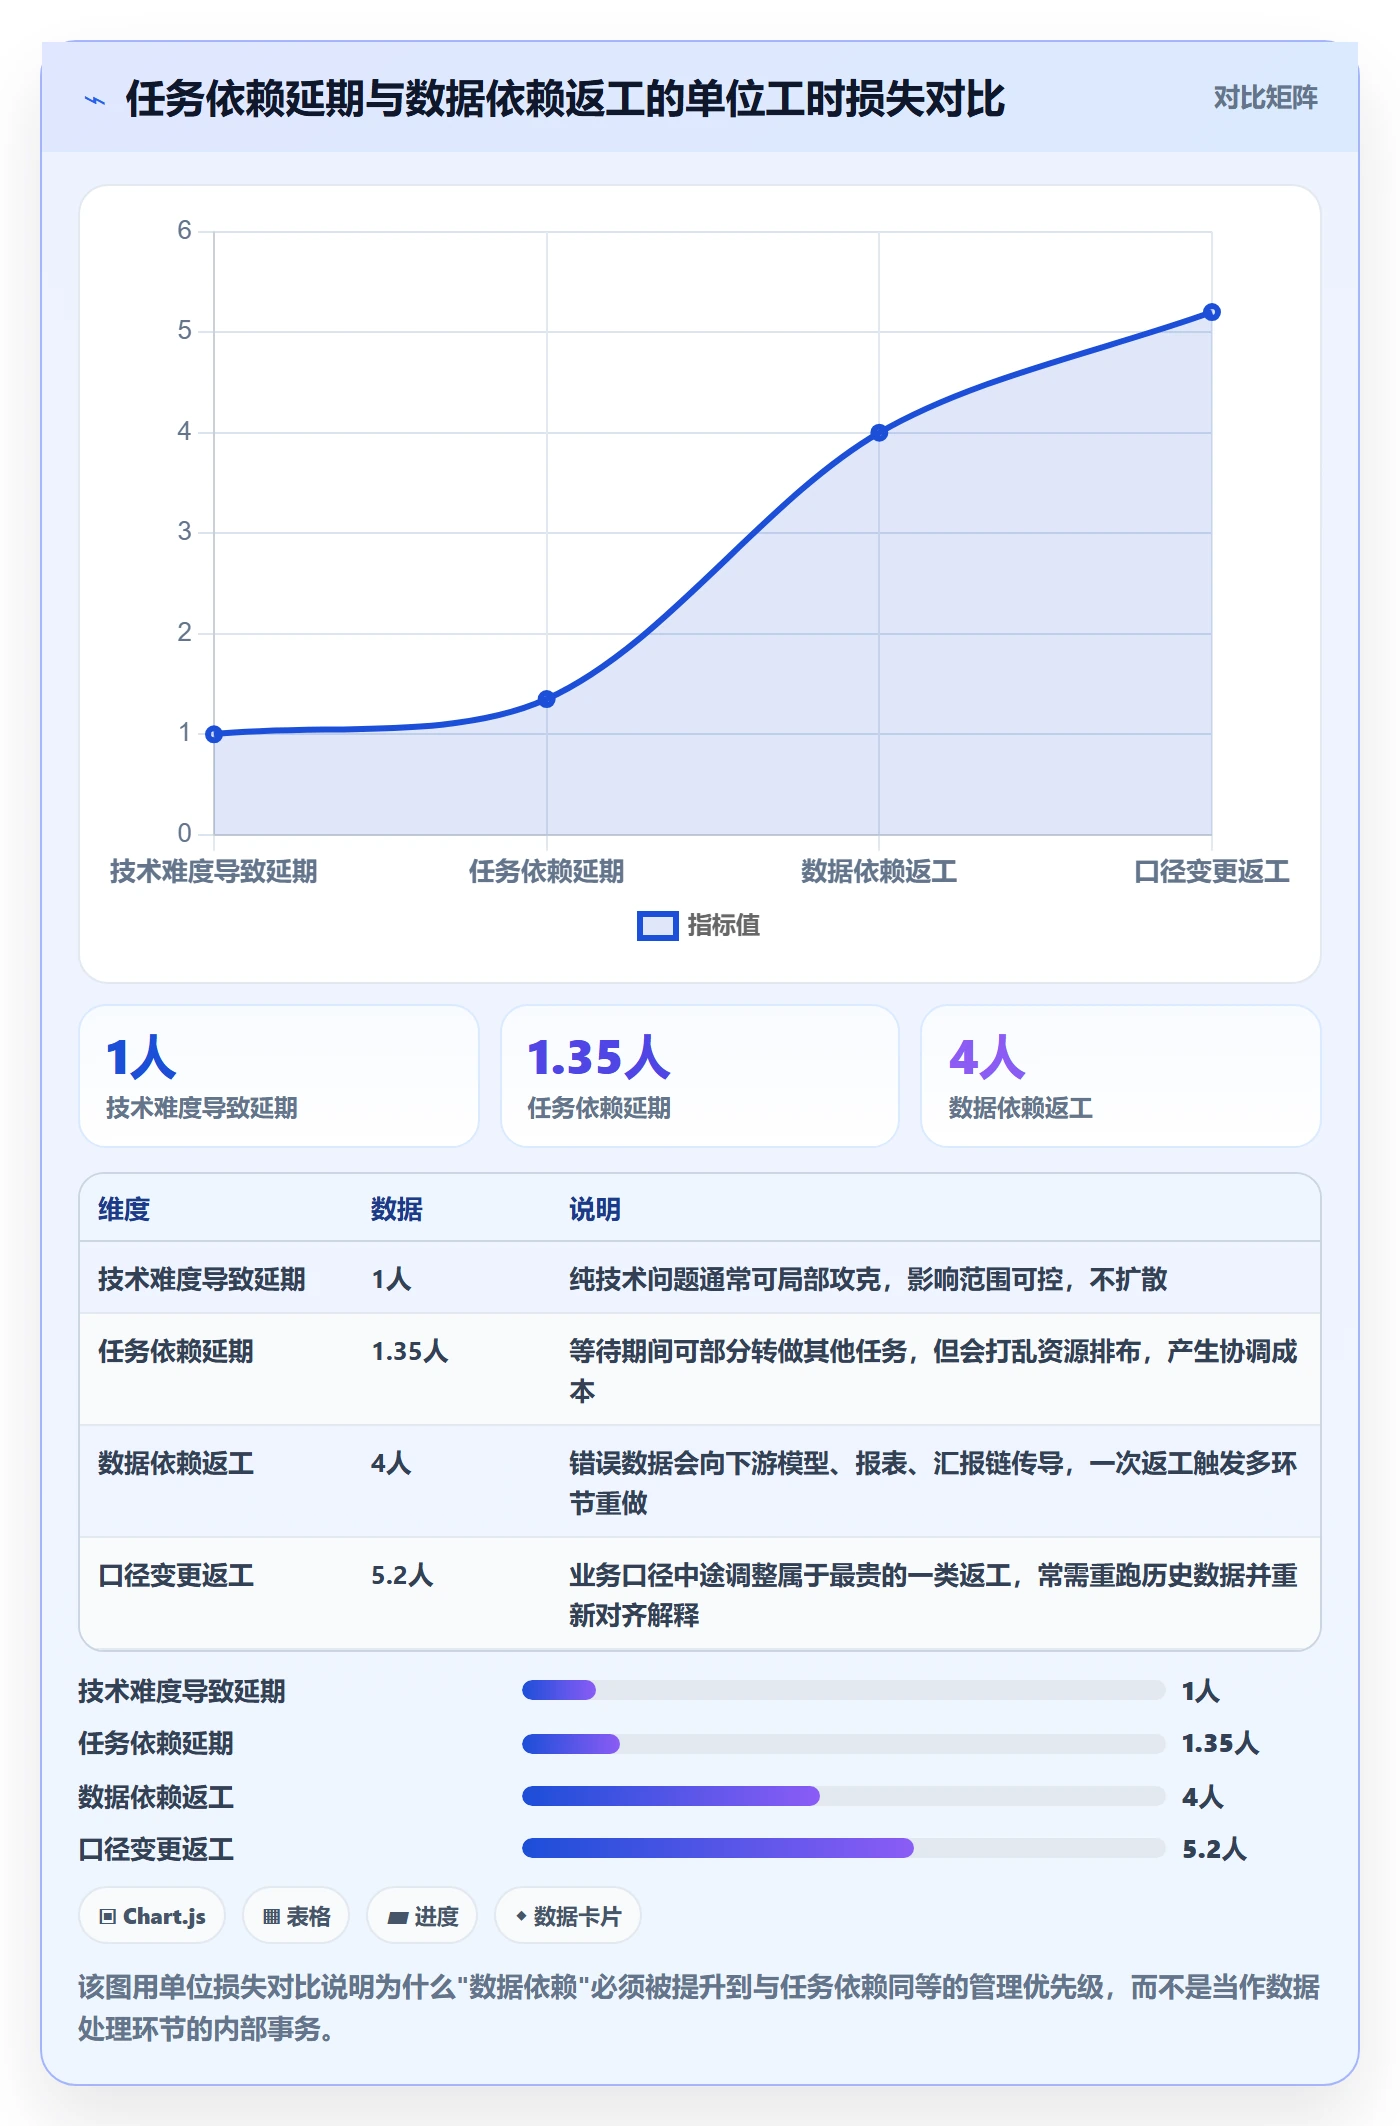The height and width of the screenshot is (2126, 1400).
Task: Click the 5.2人 table data cell
Action: click(x=402, y=1575)
